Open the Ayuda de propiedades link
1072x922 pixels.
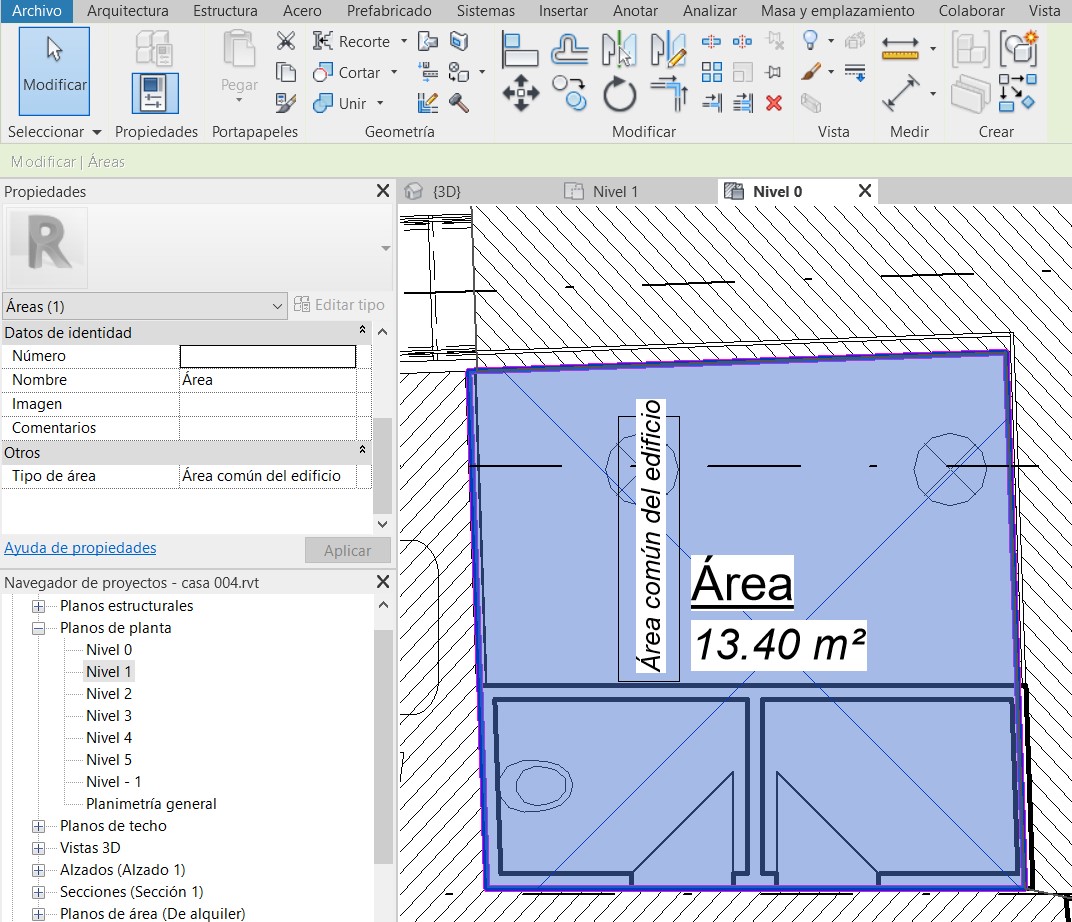click(80, 548)
